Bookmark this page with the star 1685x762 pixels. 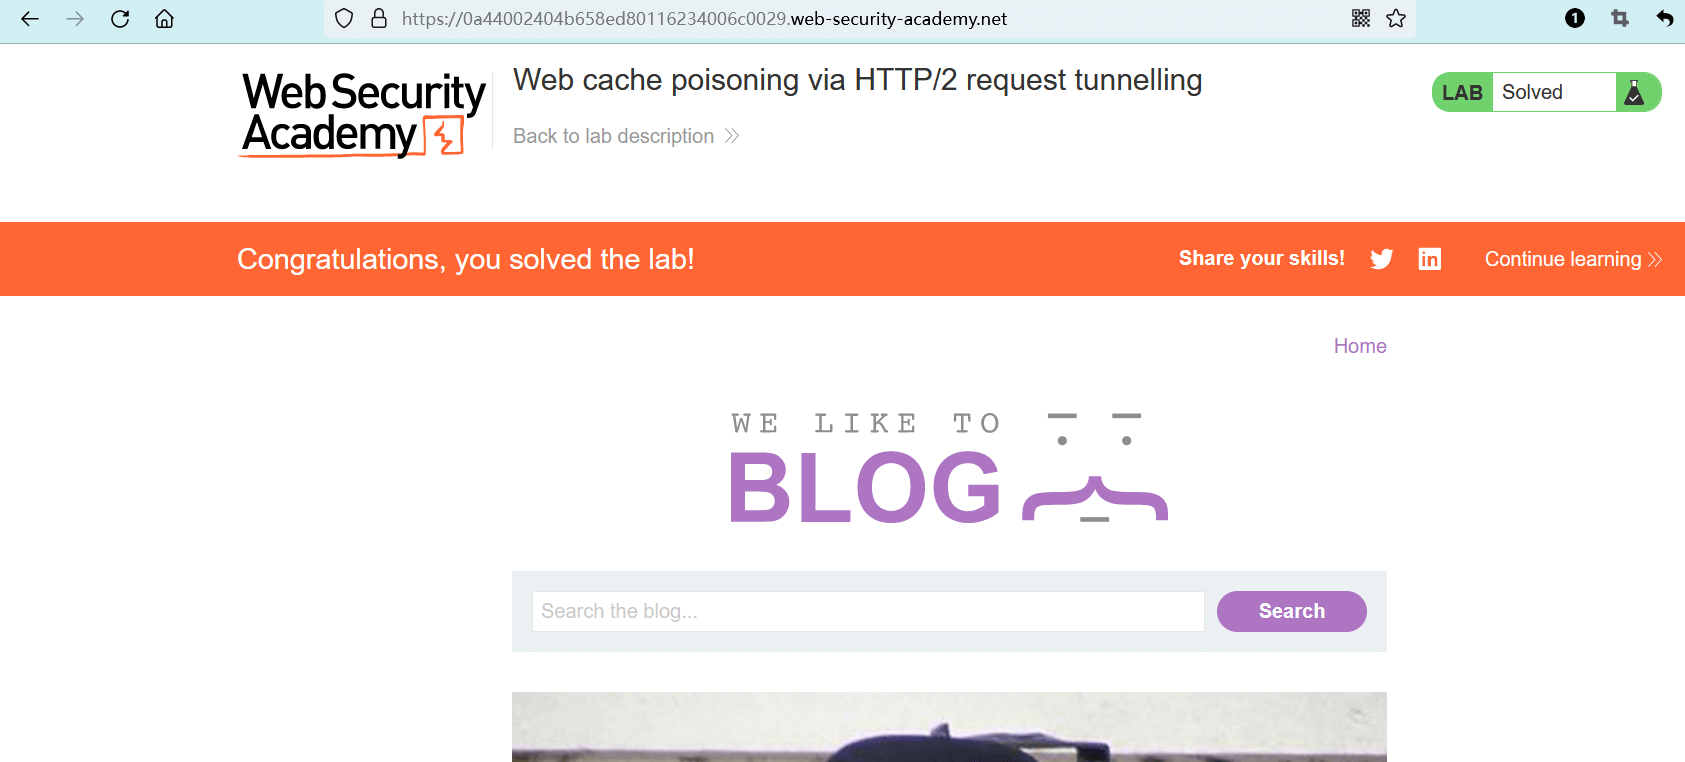1396,18
